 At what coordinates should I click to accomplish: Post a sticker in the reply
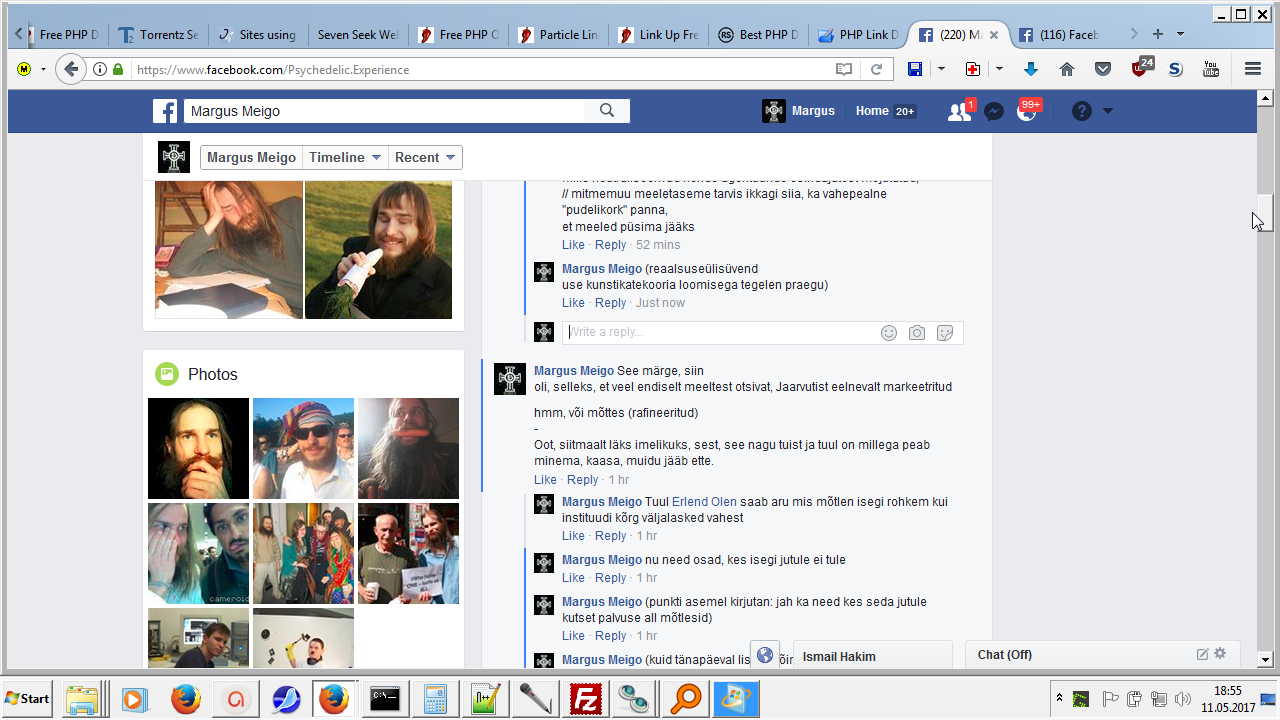coord(945,333)
